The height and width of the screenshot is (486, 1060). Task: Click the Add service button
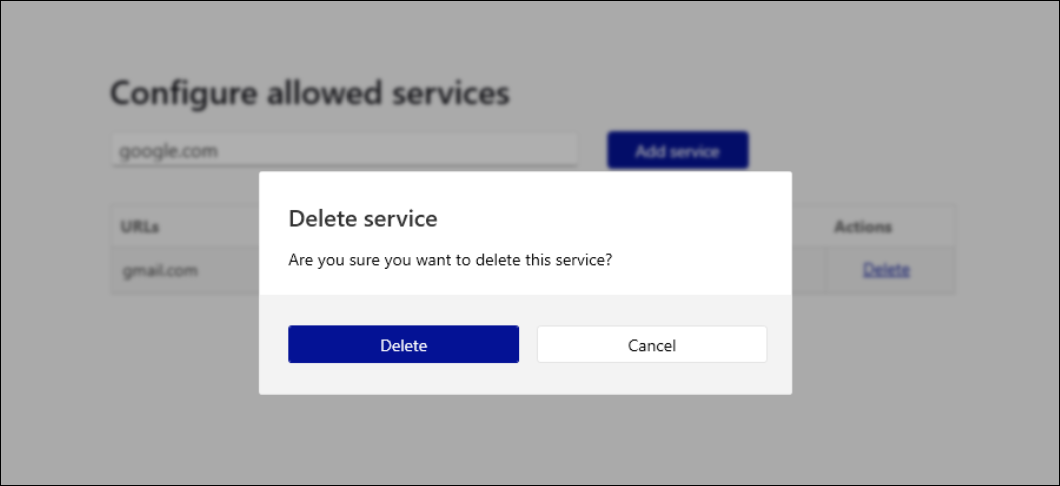pyautogui.click(x=677, y=151)
